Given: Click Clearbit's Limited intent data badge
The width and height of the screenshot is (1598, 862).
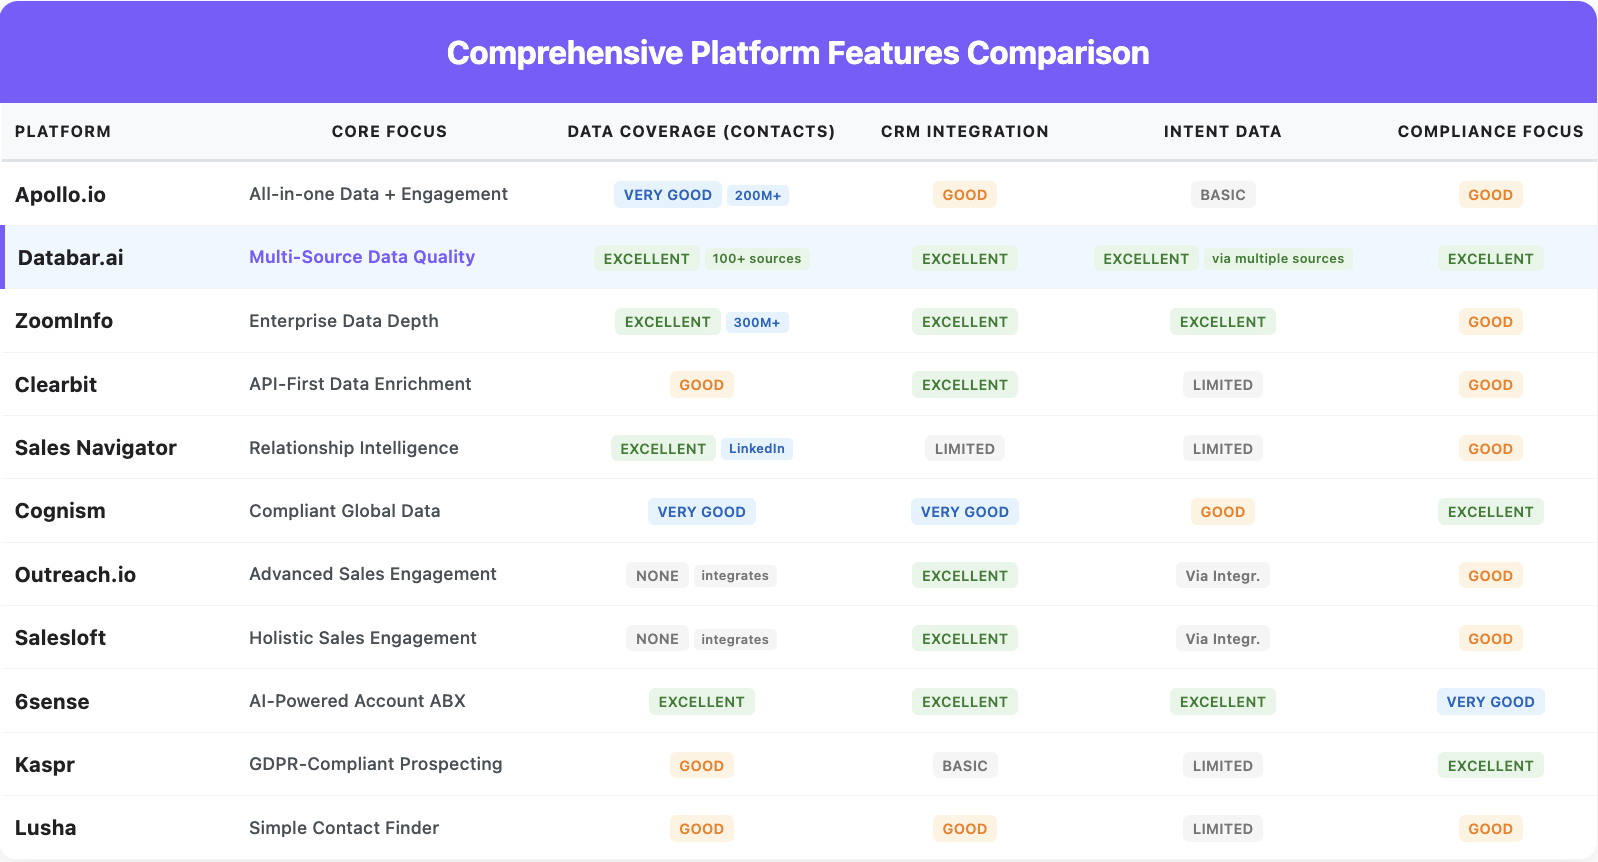Looking at the screenshot, I should 1223,385.
